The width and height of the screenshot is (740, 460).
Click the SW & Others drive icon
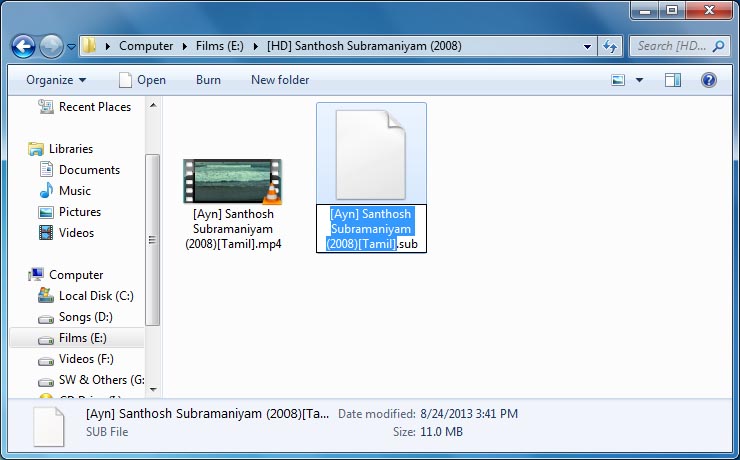pos(46,382)
